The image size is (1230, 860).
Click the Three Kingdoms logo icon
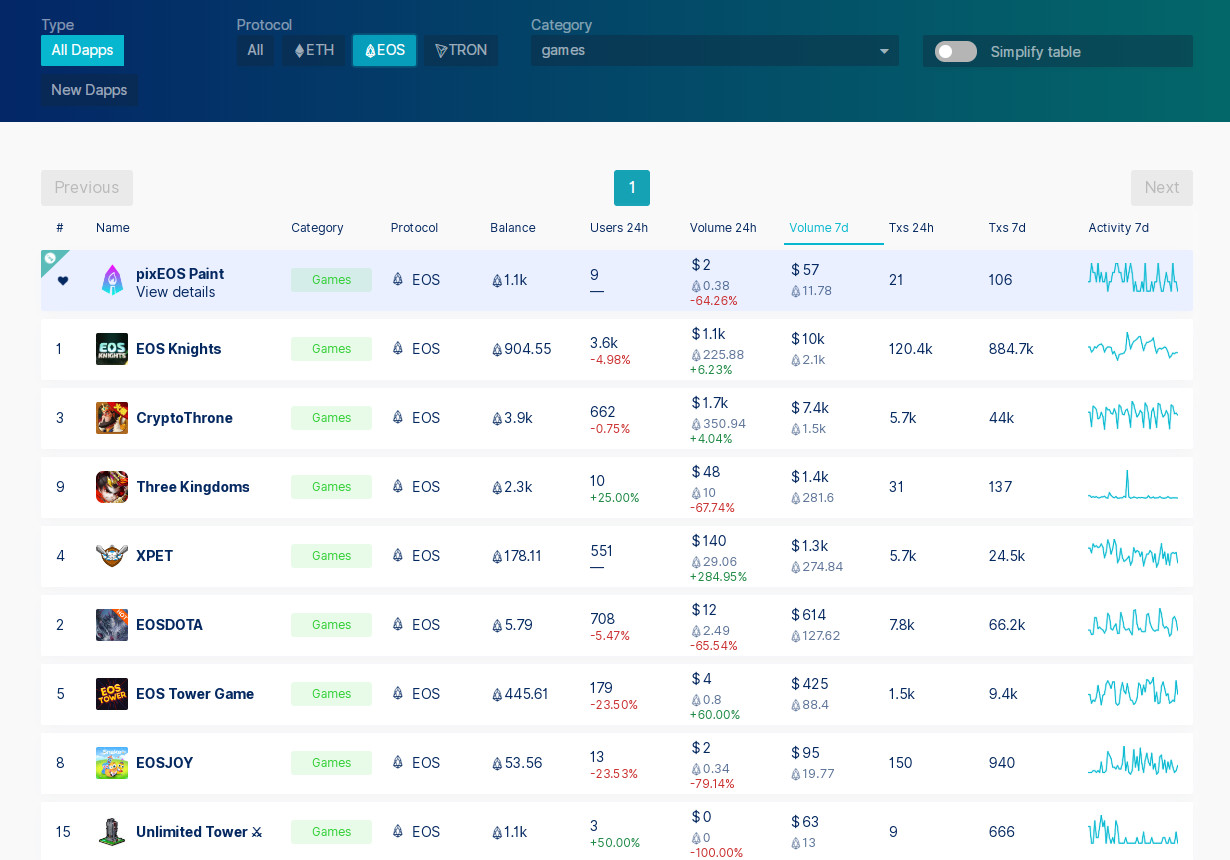coord(112,487)
